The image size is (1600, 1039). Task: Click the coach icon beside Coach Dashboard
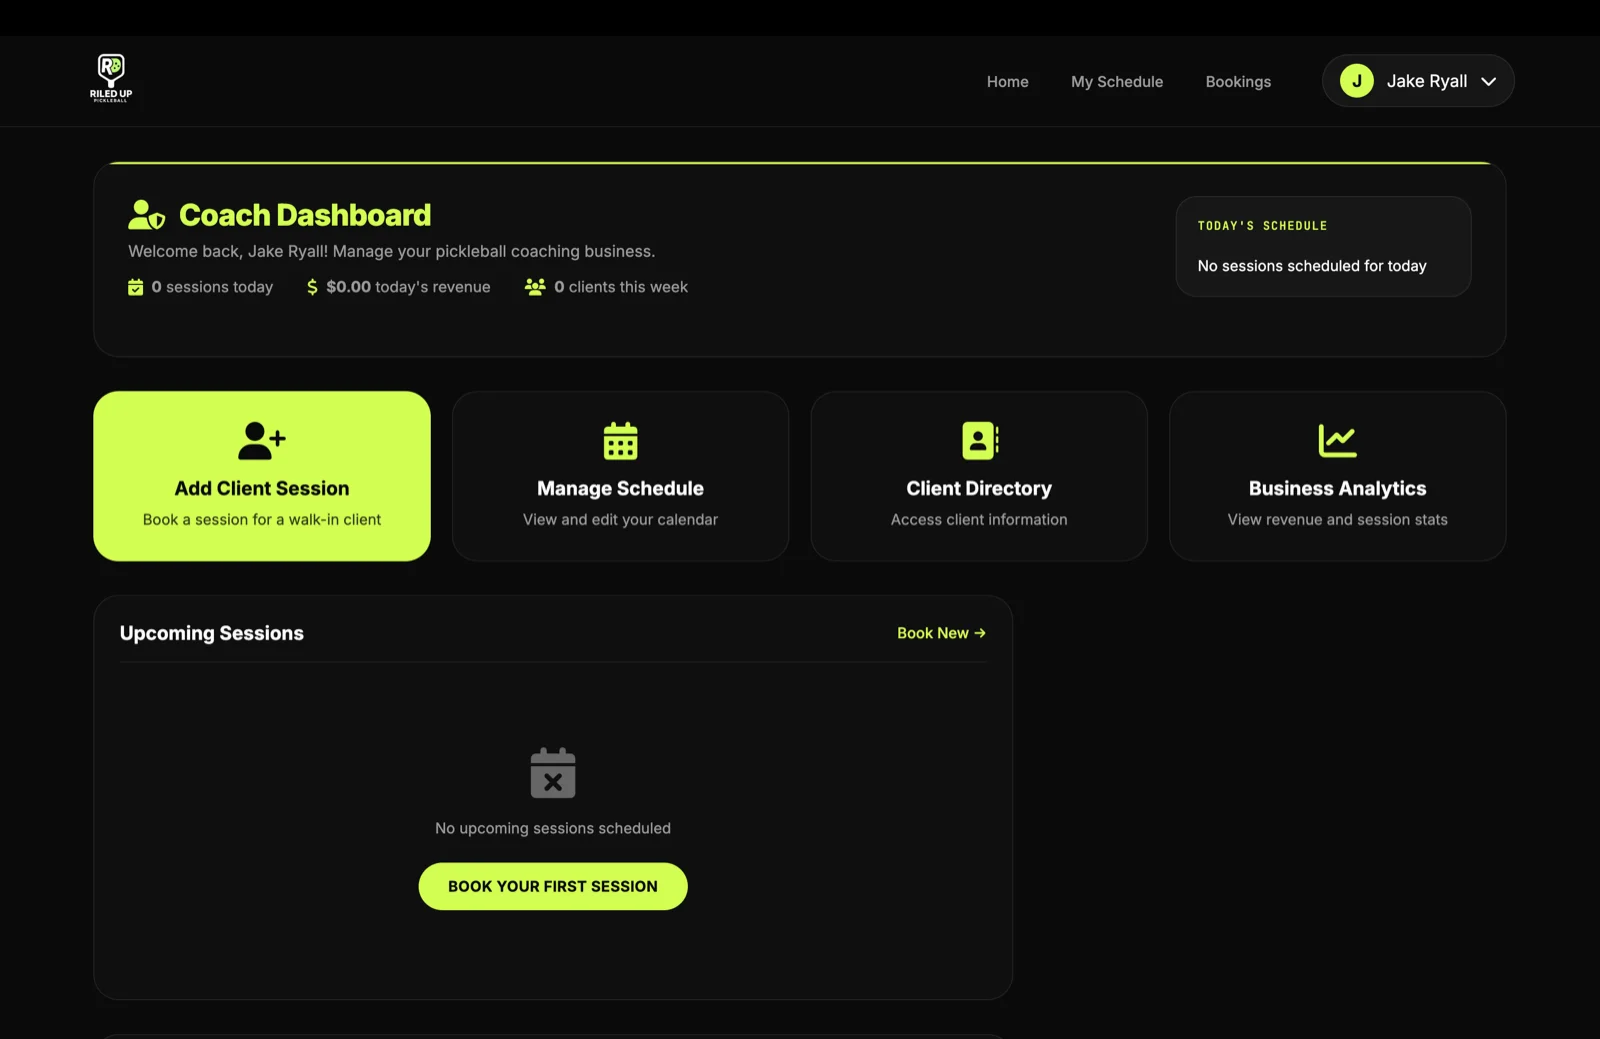(146, 215)
